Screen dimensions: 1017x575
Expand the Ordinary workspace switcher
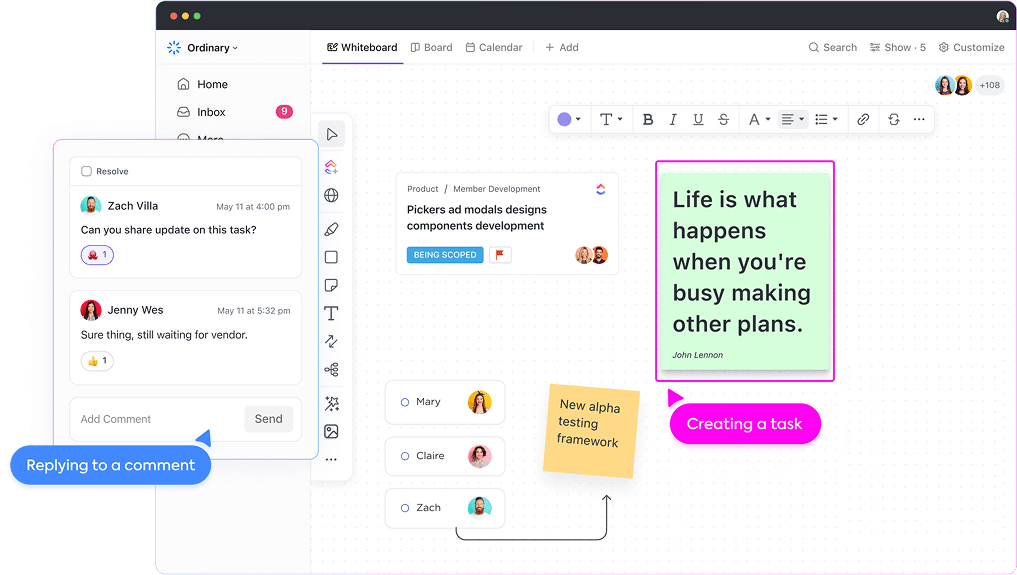click(x=212, y=48)
